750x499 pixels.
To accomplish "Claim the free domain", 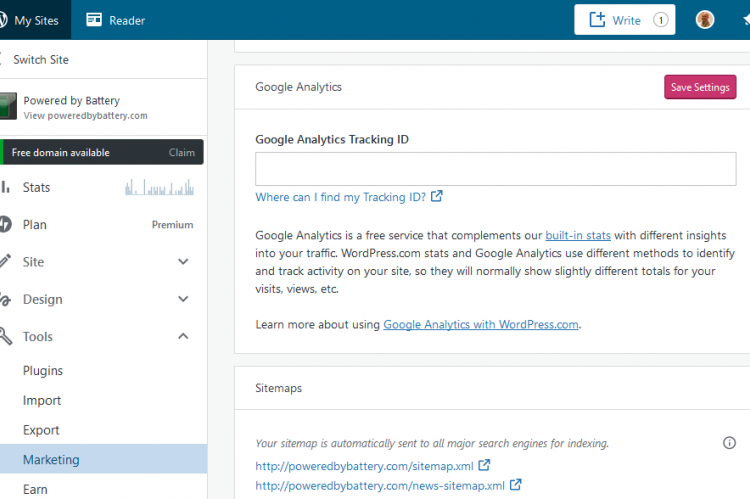I will (181, 153).
